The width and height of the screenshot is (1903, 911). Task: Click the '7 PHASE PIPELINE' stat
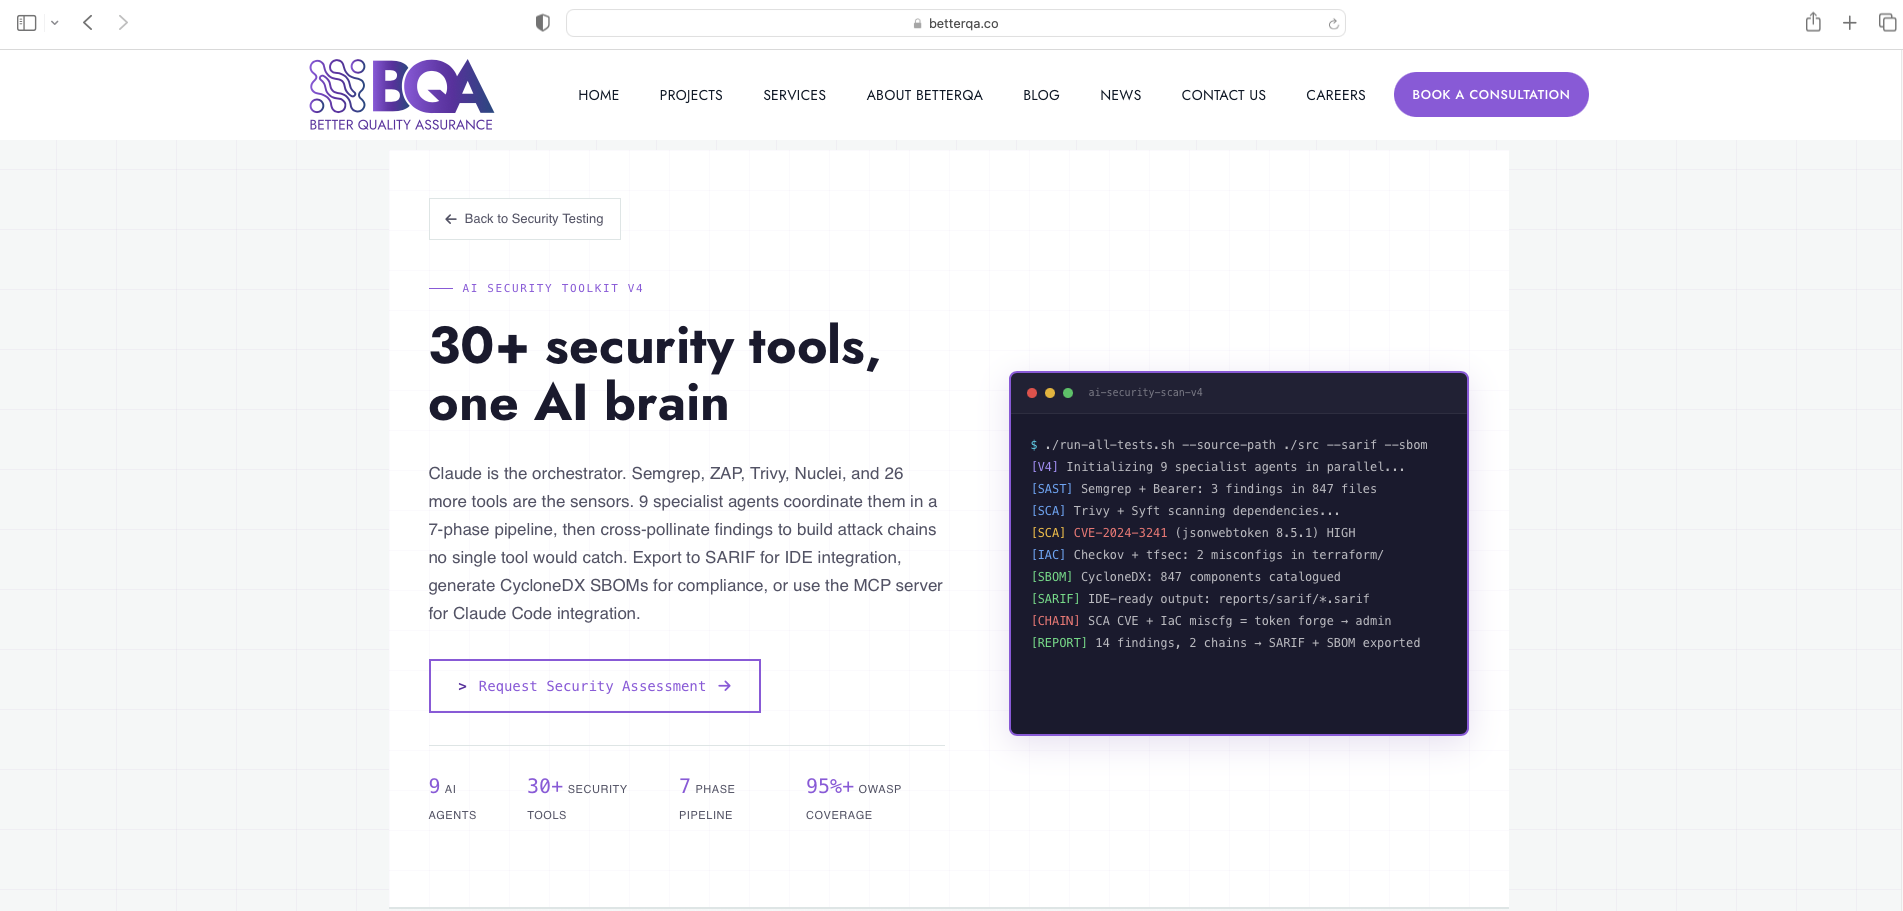[707, 799]
